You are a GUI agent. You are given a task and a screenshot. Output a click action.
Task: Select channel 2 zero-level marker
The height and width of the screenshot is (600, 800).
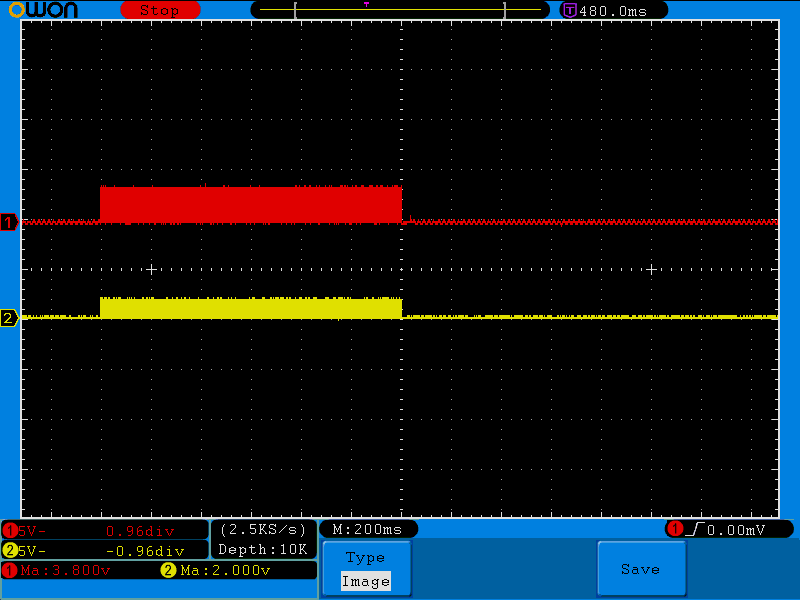[9, 318]
